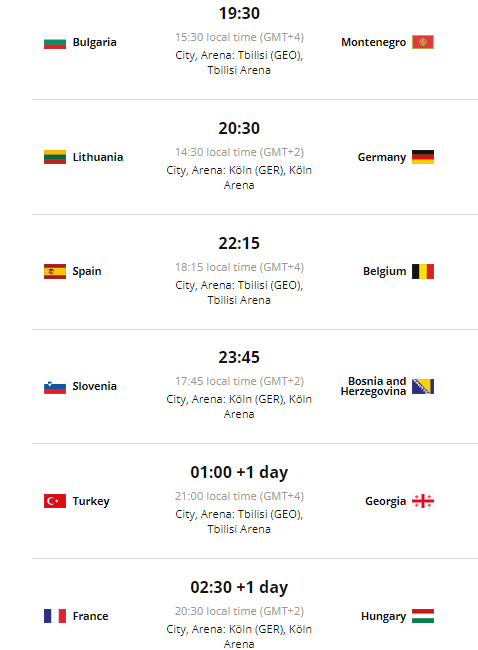Screen dimensions: 478x650
Task: Click the Slovenia flag icon
Action: click(55, 386)
